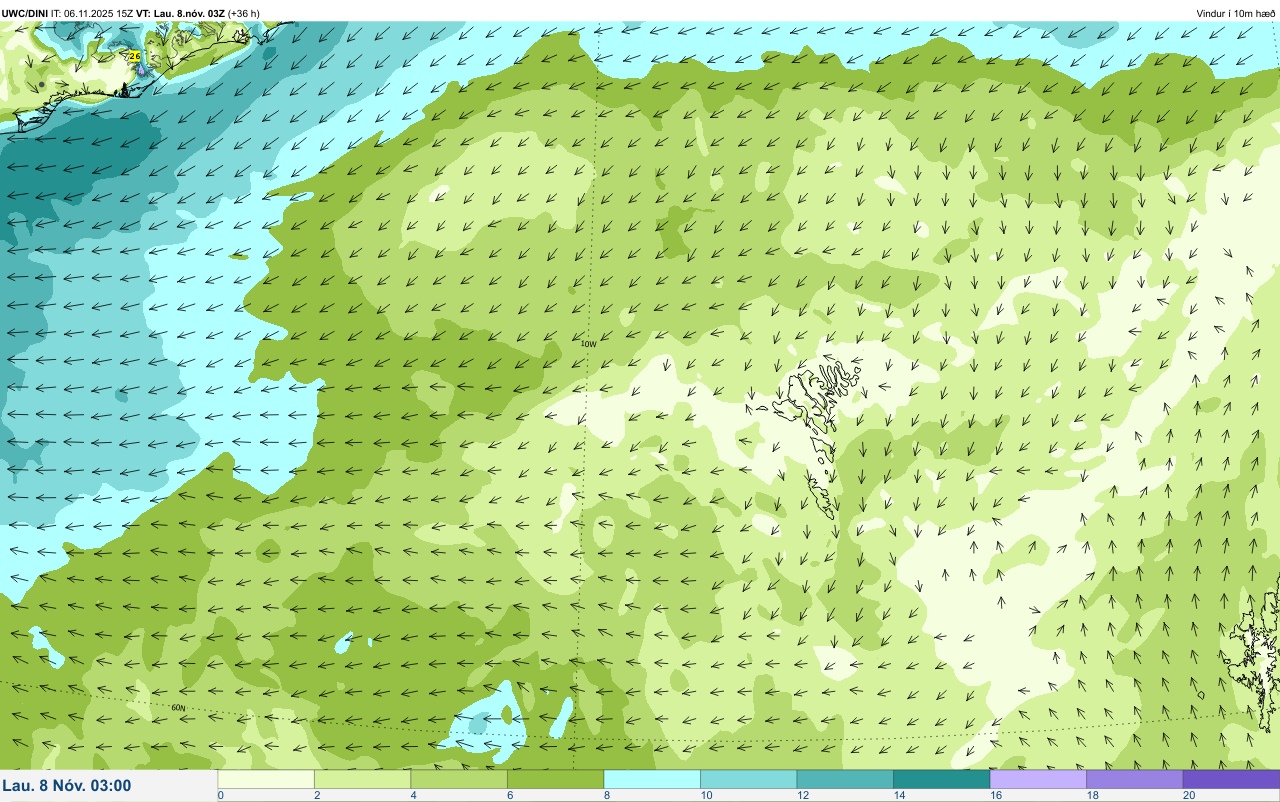Screen dimensions: 1280x802
Task: Click the '10W' longitude label
Action: tap(588, 343)
